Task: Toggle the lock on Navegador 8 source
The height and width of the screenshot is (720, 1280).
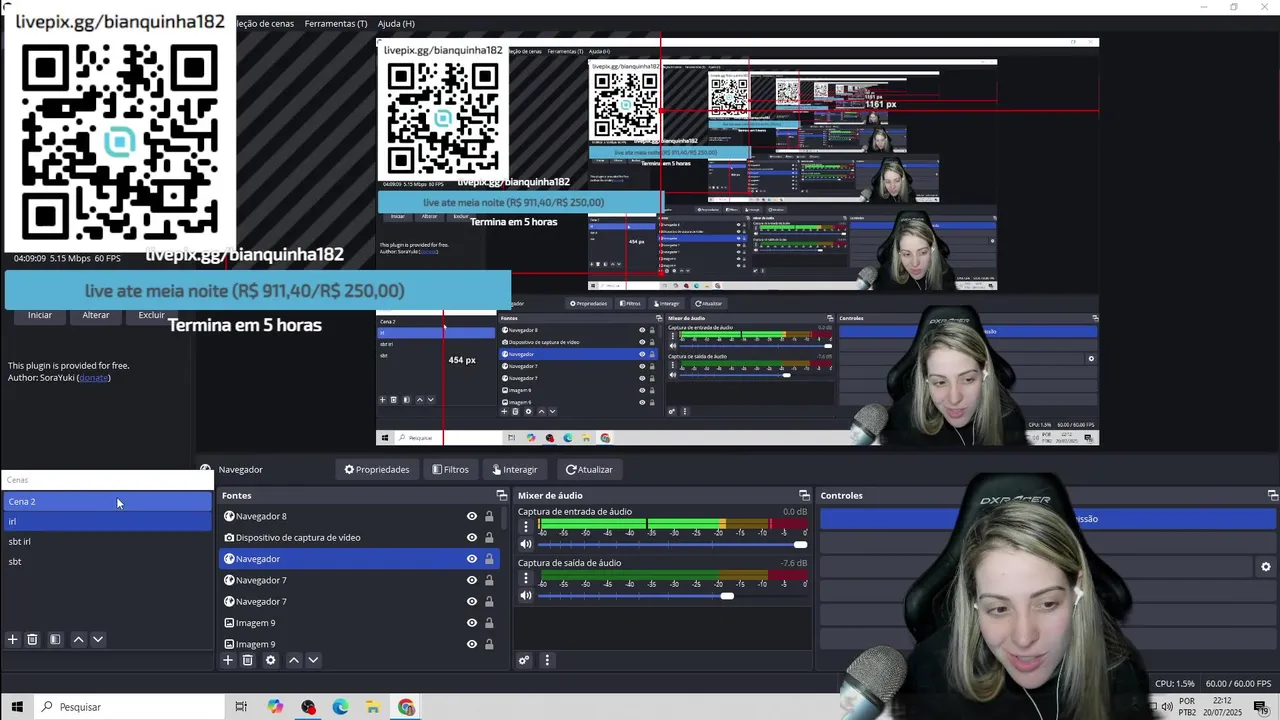Action: coord(489,516)
